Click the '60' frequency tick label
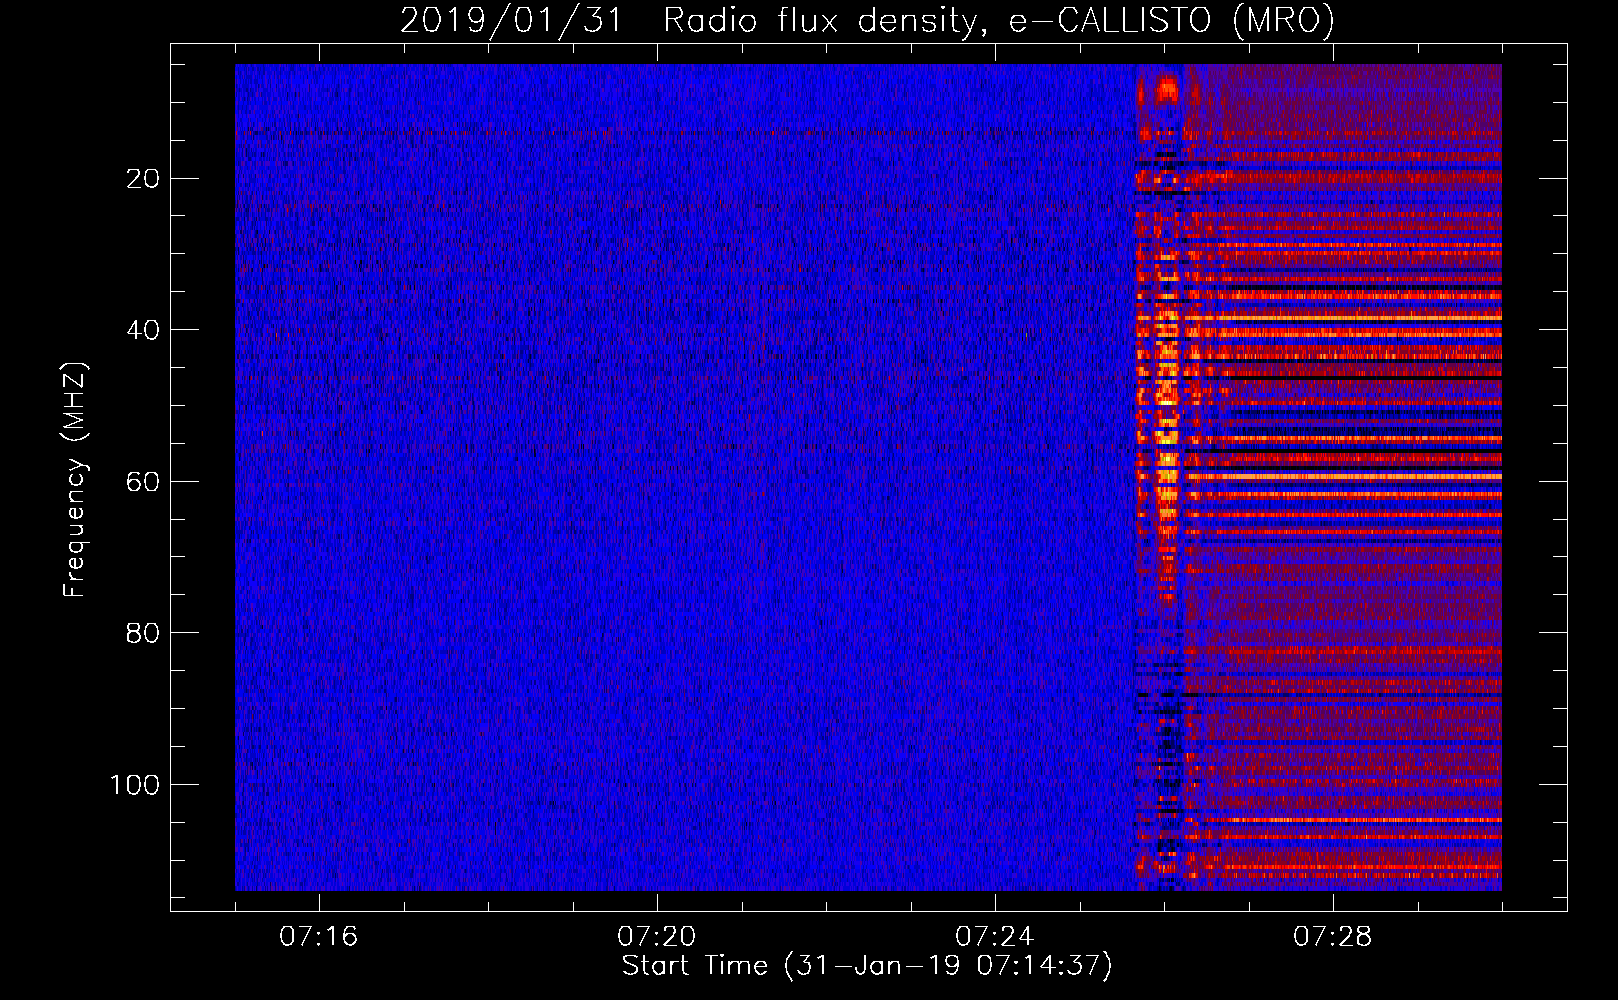The height and width of the screenshot is (1000, 1618). pyautogui.click(x=143, y=482)
